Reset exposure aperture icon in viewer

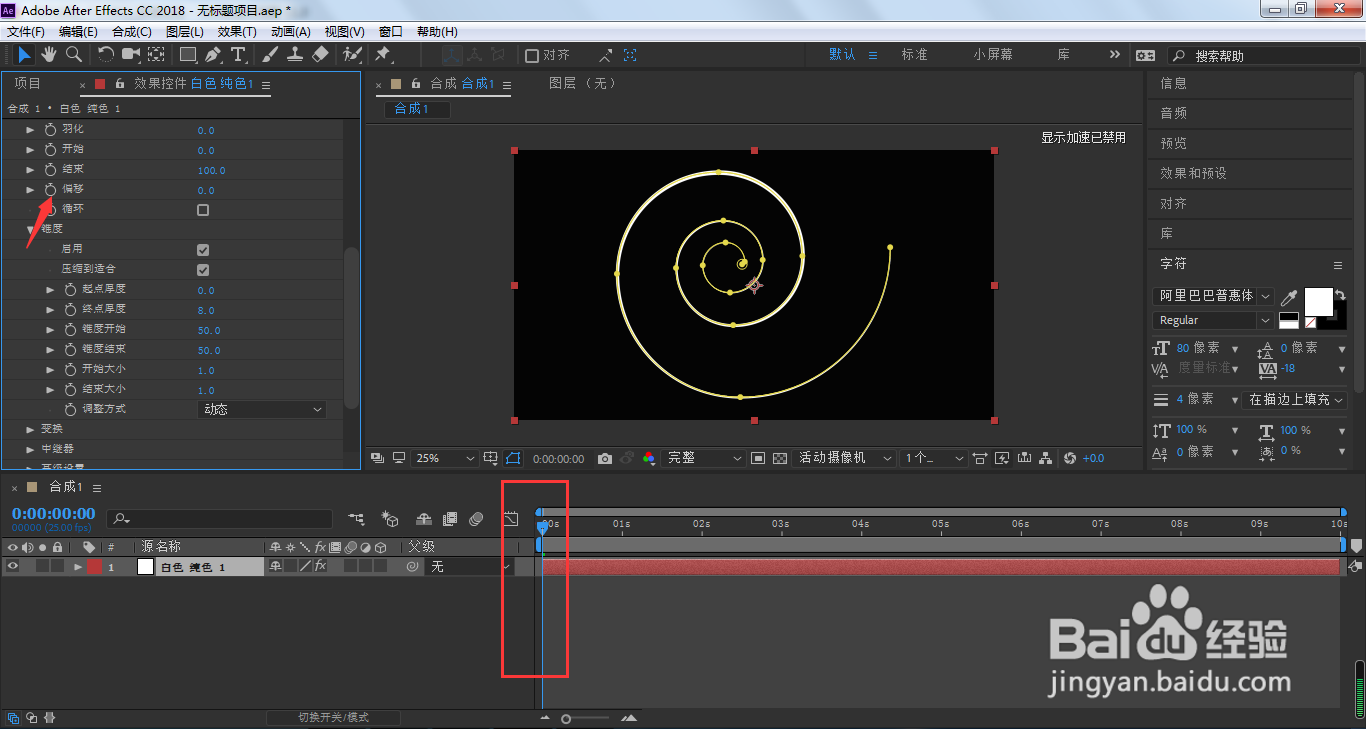(1070, 458)
